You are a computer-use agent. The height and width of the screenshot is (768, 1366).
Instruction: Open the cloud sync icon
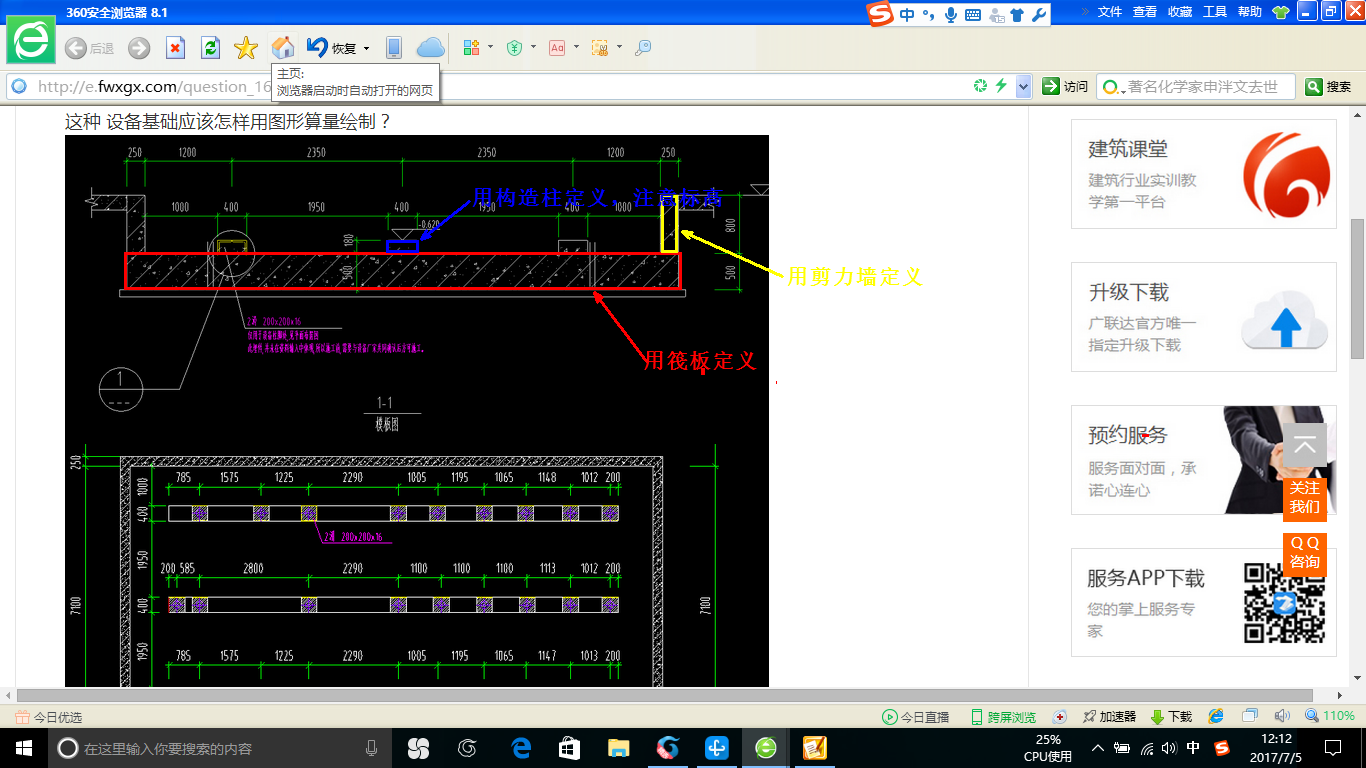[x=430, y=47]
